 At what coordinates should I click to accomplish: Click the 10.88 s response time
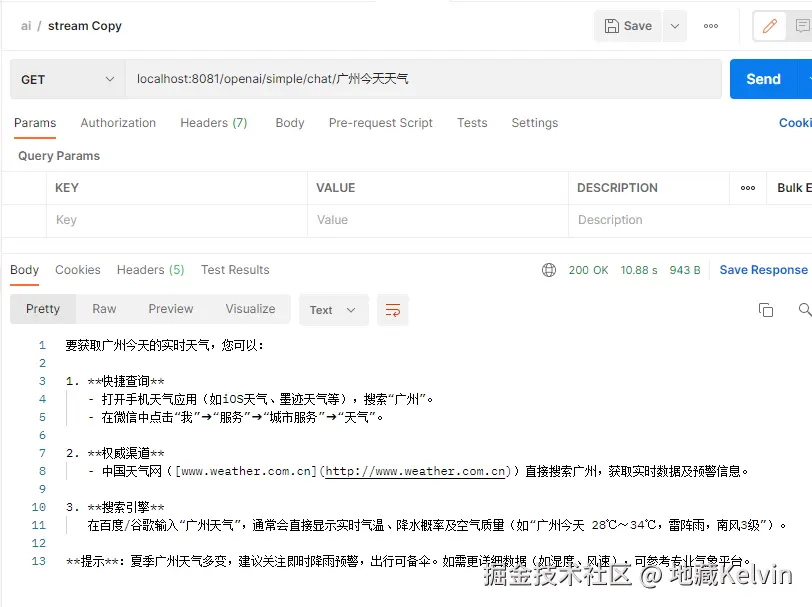639,270
